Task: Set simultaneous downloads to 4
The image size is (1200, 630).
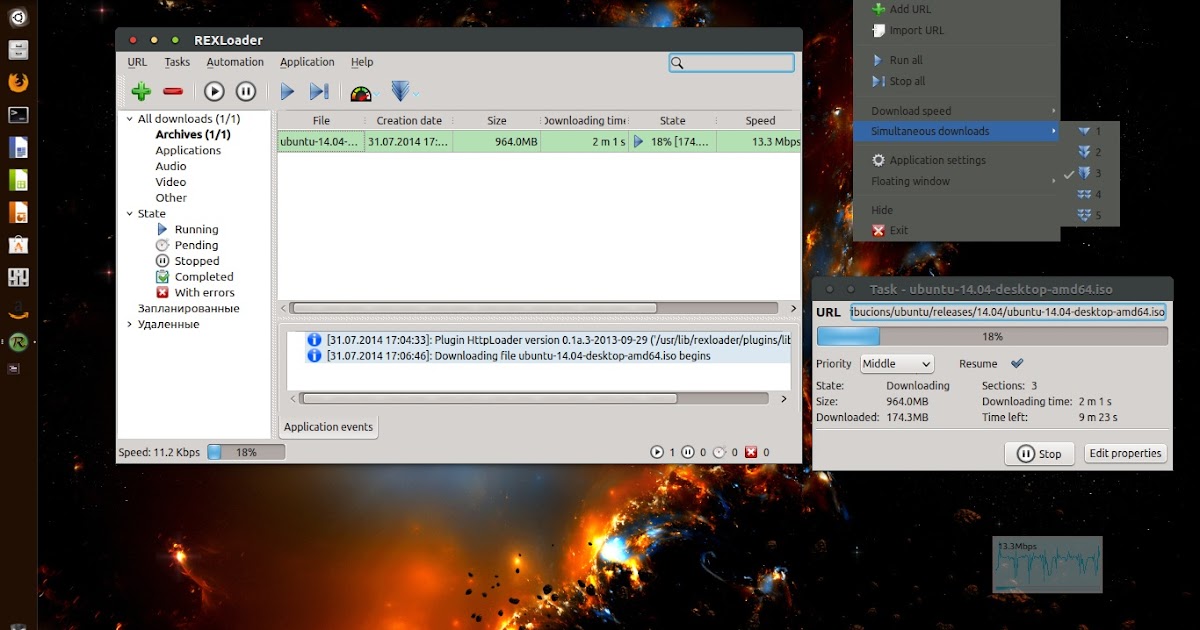Action: click(x=1092, y=194)
